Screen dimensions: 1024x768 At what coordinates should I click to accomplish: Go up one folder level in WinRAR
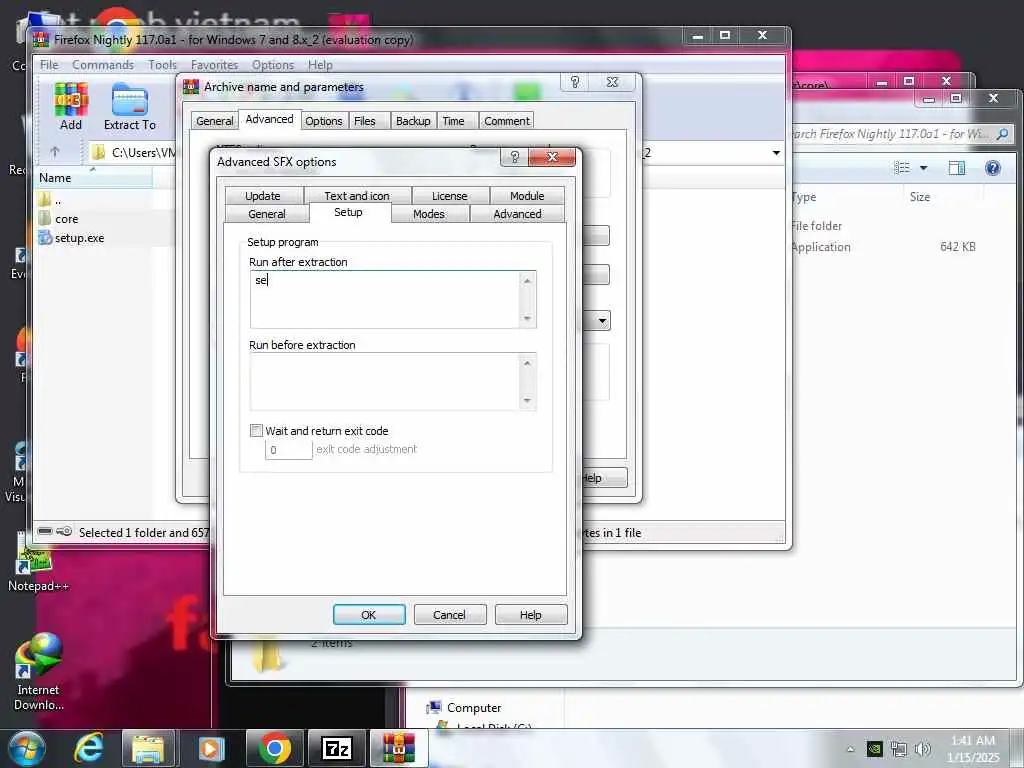point(55,152)
